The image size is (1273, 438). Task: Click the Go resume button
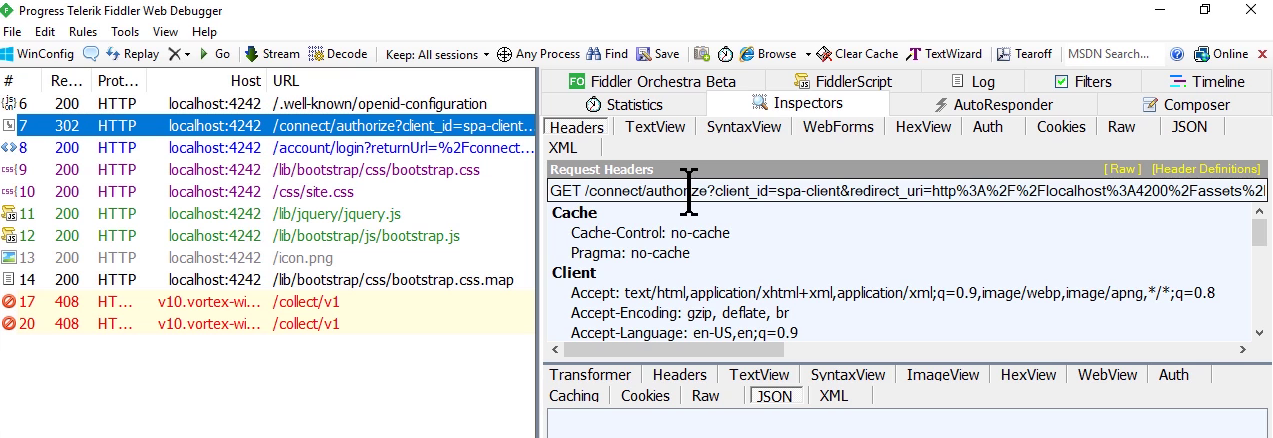pos(213,54)
